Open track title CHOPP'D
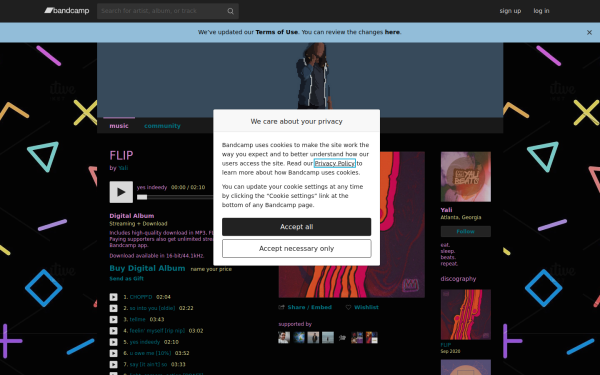The image size is (600, 375). click(141, 297)
